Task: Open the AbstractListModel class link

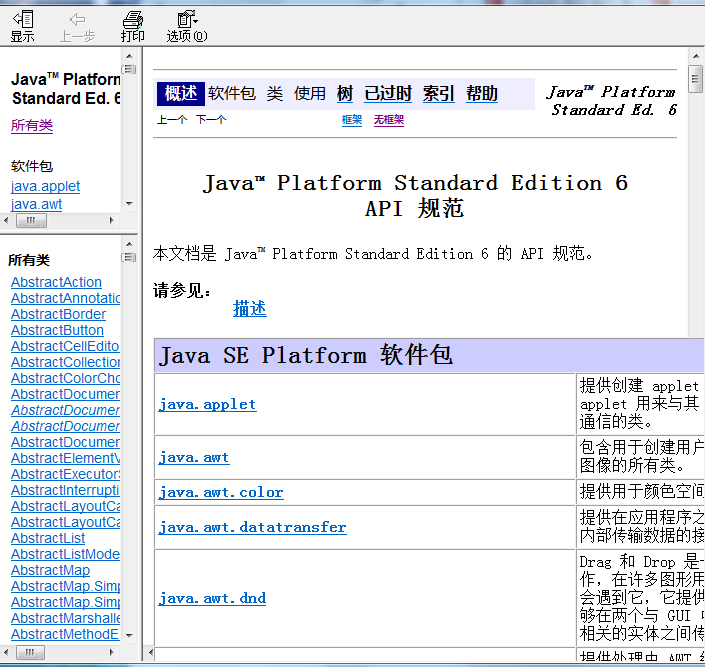Action: (65, 554)
